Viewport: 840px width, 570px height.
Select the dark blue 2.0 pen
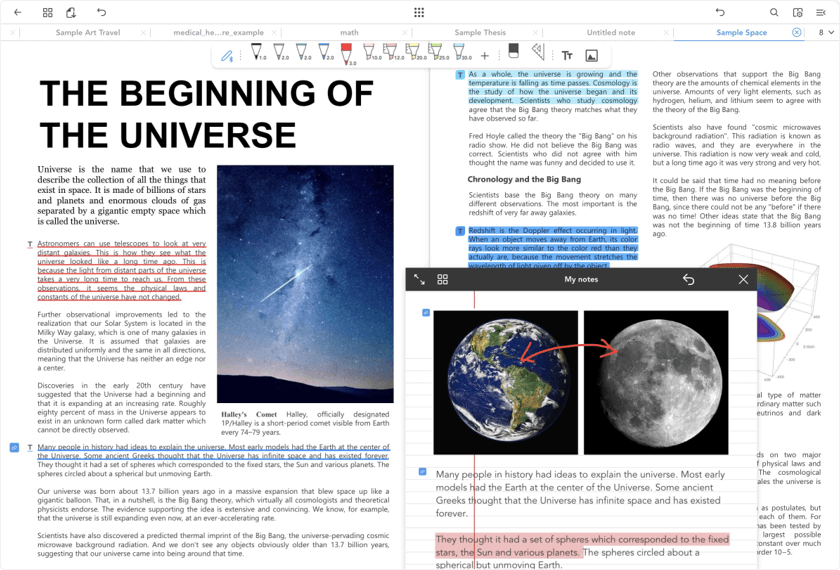325,52
